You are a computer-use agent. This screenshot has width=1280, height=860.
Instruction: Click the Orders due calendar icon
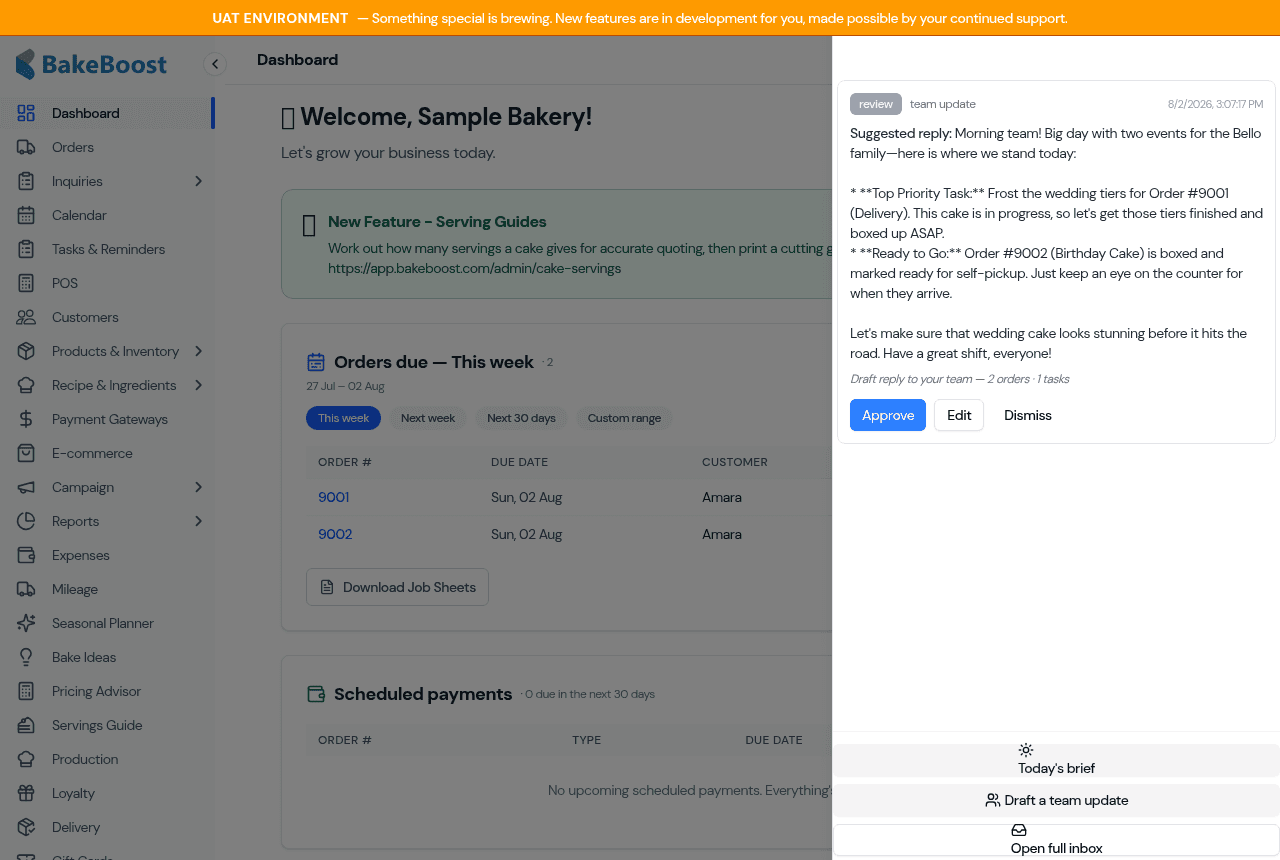coord(316,362)
